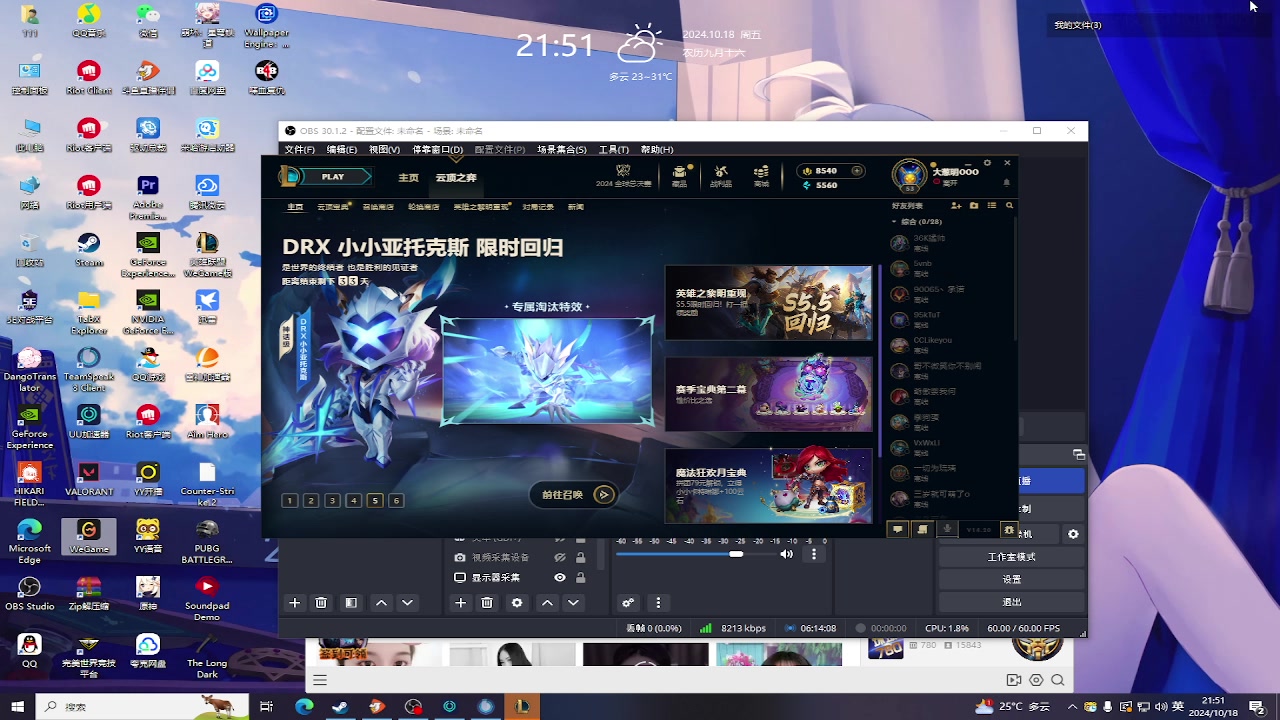Open the 赛季宝典第二幕 thumbnail
The width and height of the screenshot is (1280, 720).
click(x=768, y=394)
